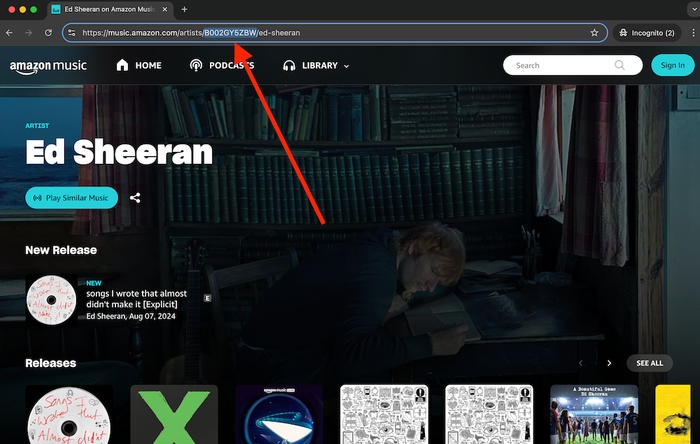Open the site information icon in address bar
Screen dimensions: 700x444
72,33
